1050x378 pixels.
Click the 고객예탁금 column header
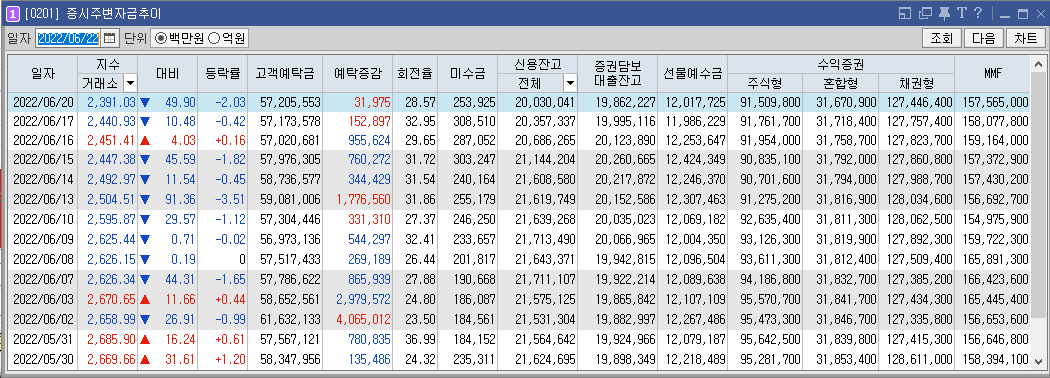pos(285,74)
